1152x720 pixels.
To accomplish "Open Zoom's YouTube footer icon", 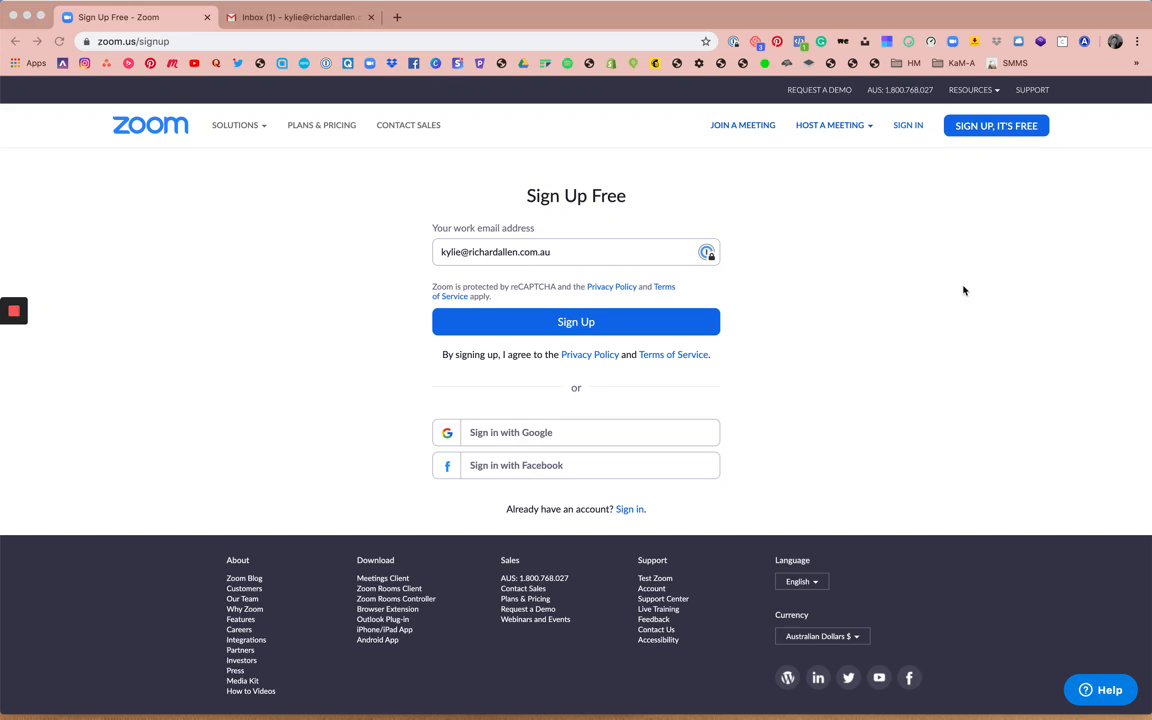I will tap(879, 677).
